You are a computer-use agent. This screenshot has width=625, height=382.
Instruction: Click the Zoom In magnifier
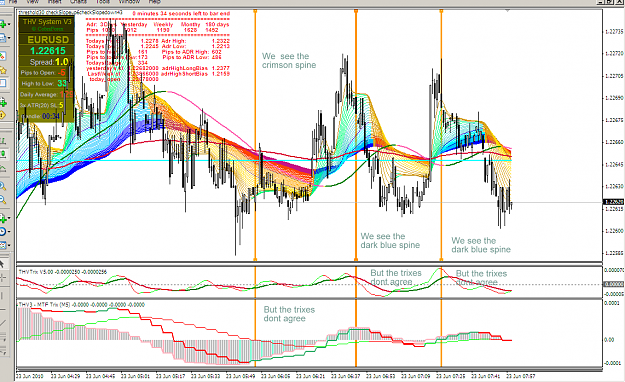pos(3,186)
